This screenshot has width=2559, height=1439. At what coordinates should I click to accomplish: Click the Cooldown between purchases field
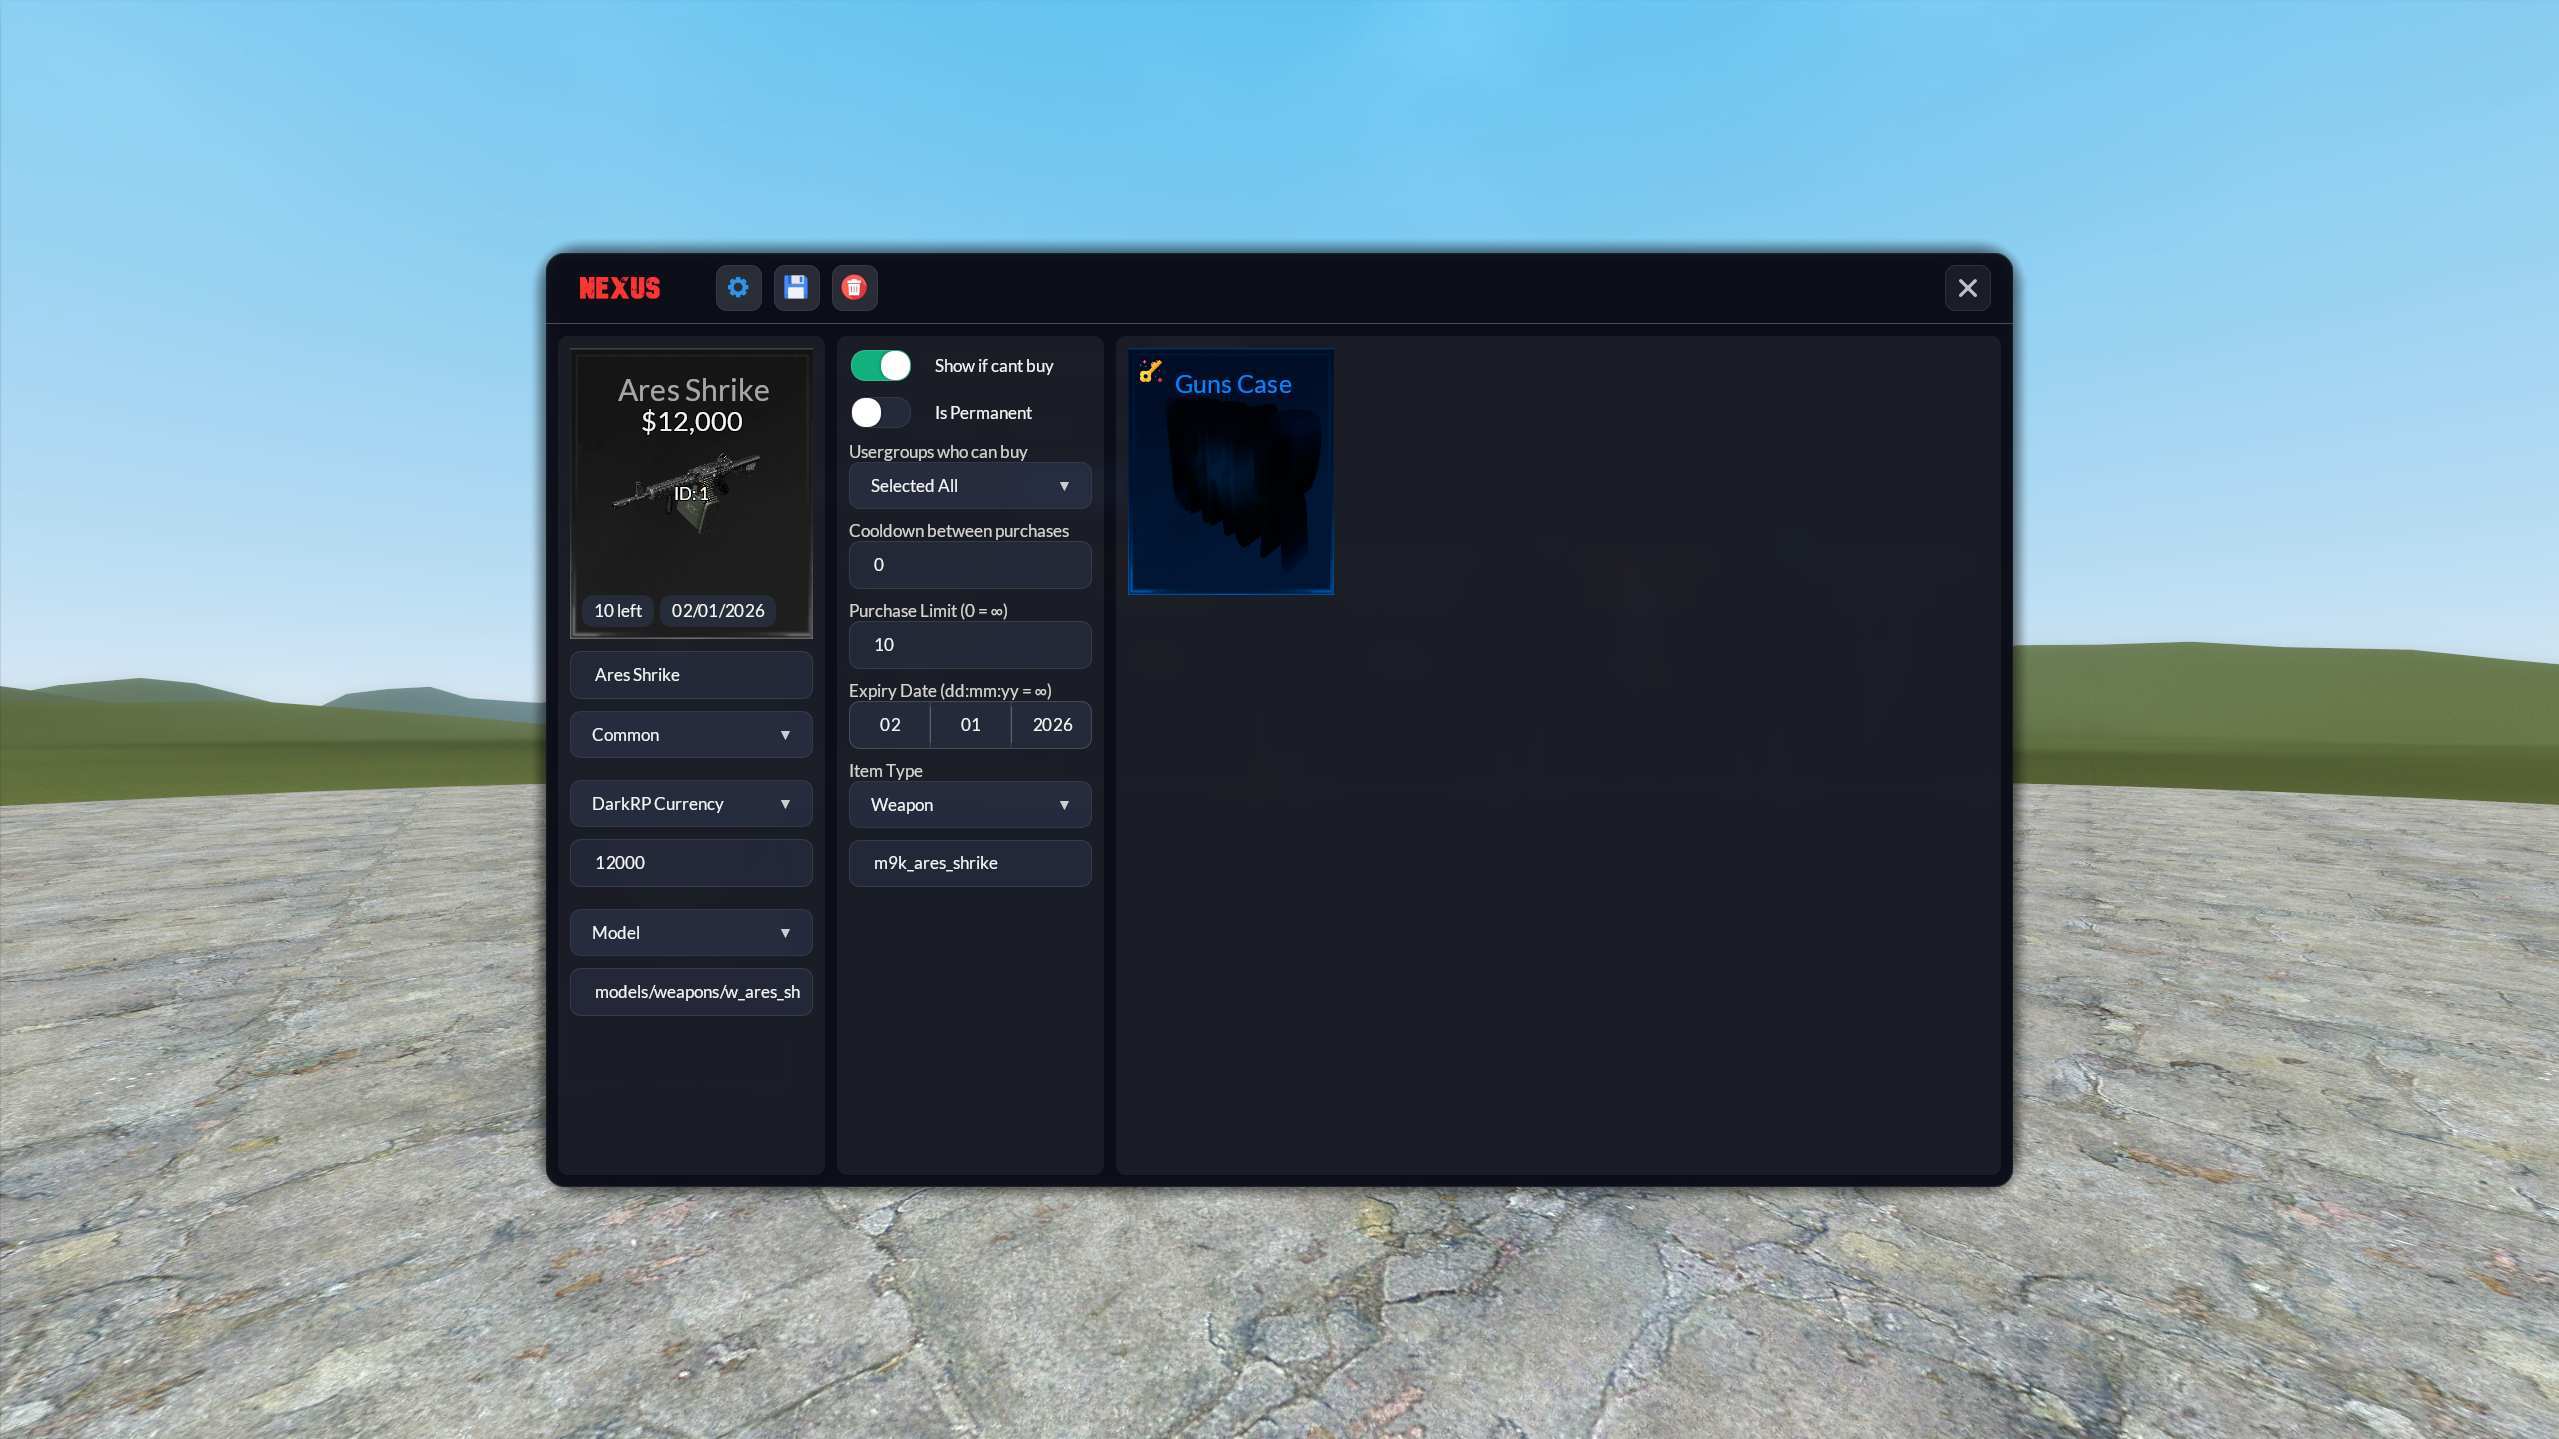tap(970, 565)
